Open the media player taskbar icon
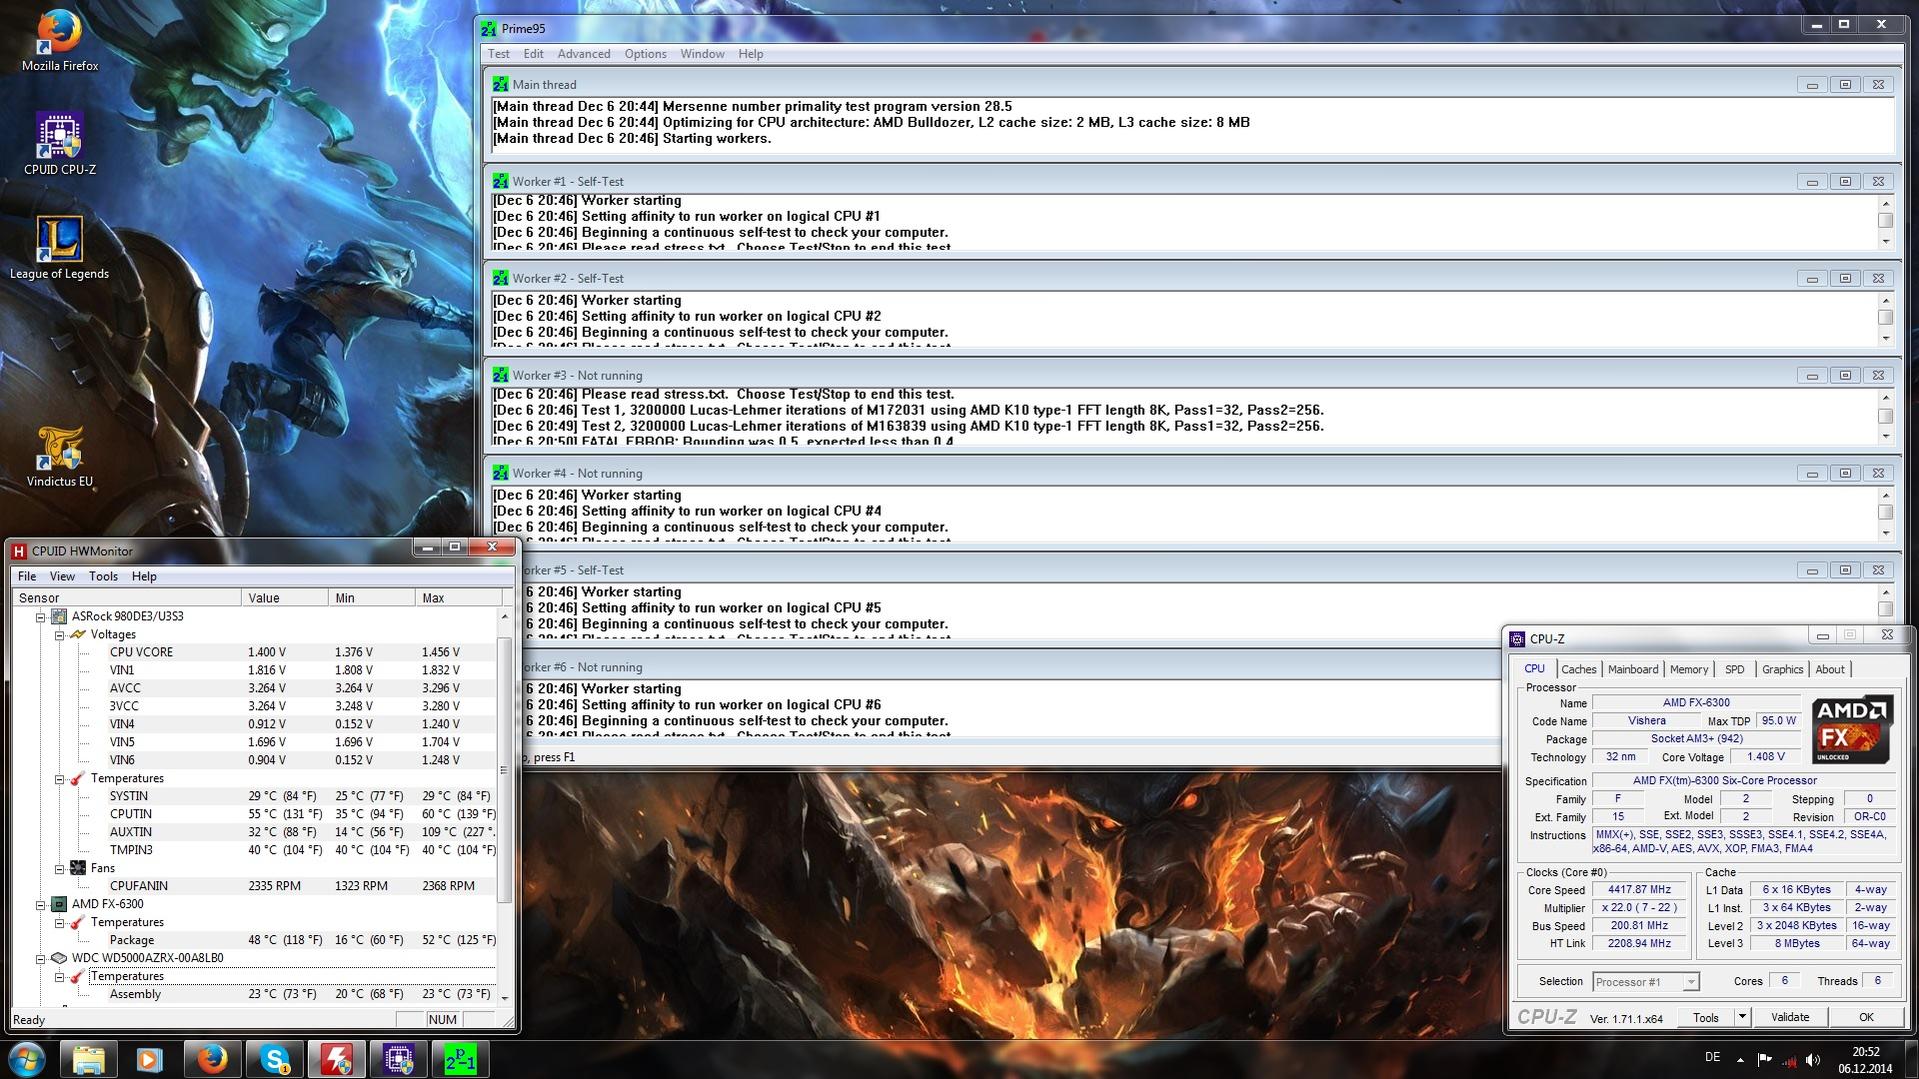Image resolution: width=1919 pixels, height=1079 pixels. point(150,1059)
